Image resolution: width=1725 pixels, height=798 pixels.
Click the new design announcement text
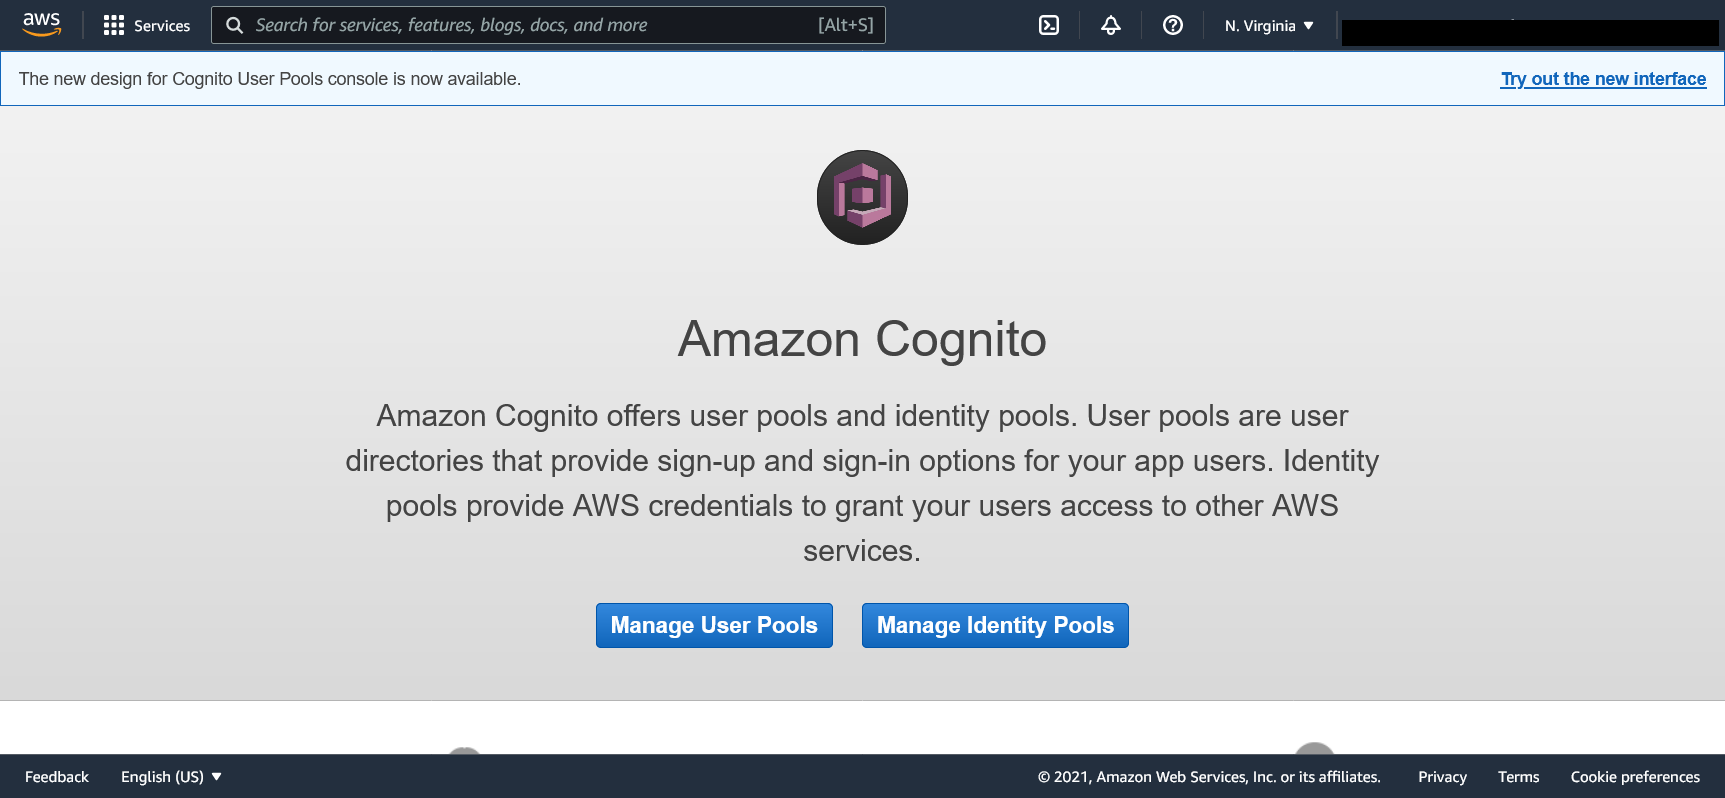click(270, 79)
